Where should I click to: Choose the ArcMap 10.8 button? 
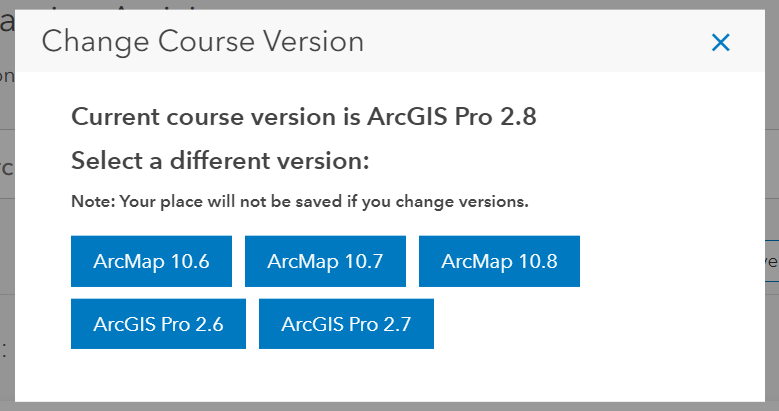point(499,262)
